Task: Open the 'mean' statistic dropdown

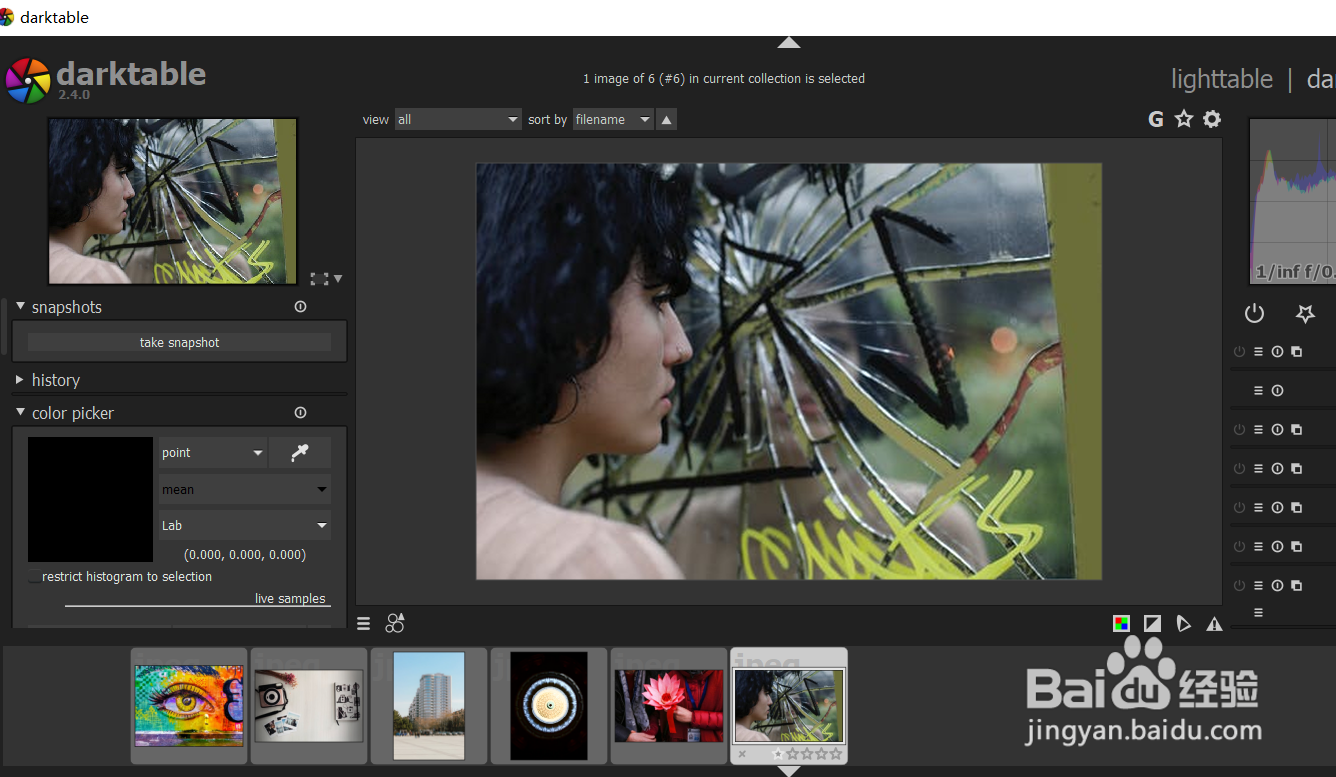Action: coord(245,490)
